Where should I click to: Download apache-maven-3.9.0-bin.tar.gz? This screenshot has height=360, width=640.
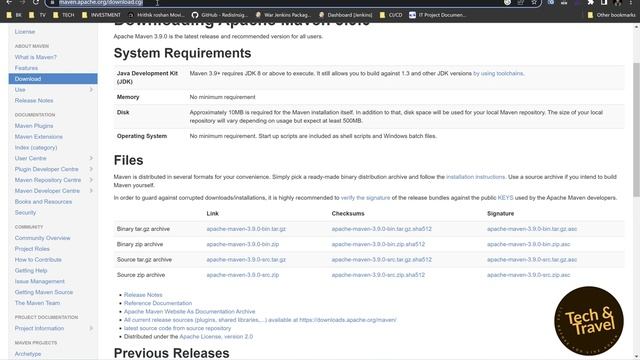[246, 229]
